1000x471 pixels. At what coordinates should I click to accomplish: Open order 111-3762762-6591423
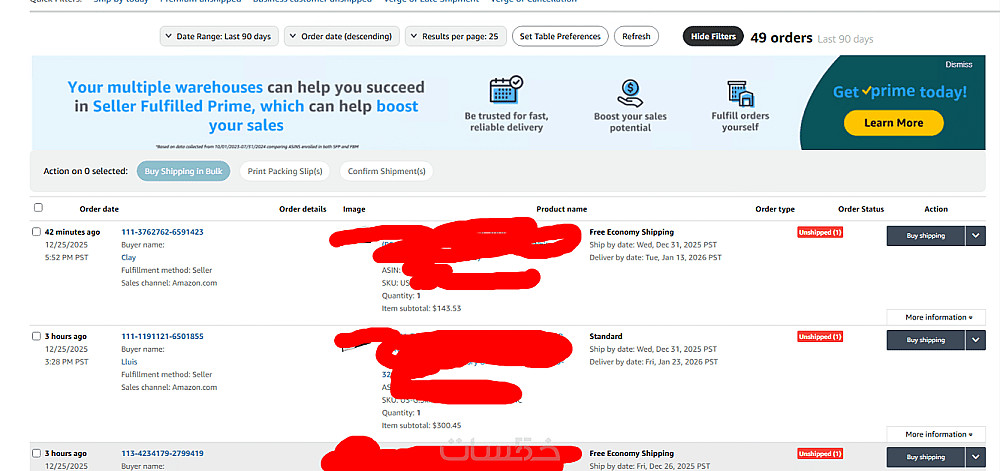(163, 232)
